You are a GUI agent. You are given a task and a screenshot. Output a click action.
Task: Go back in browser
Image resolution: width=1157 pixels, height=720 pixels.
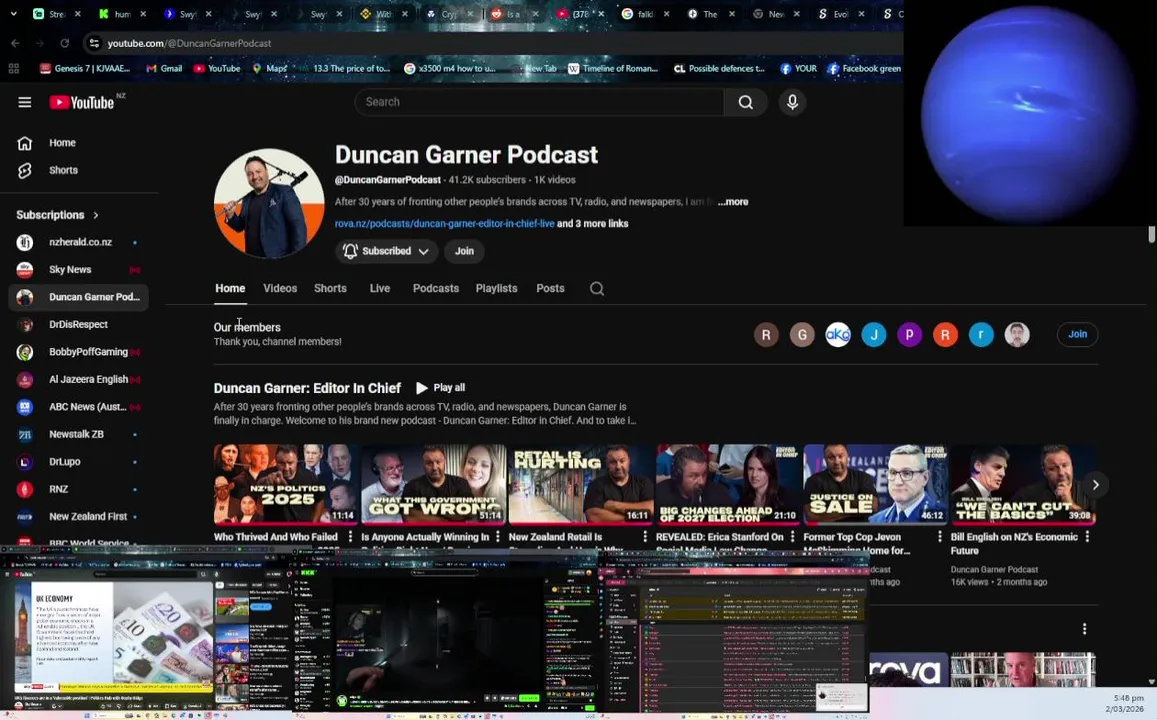coord(15,44)
